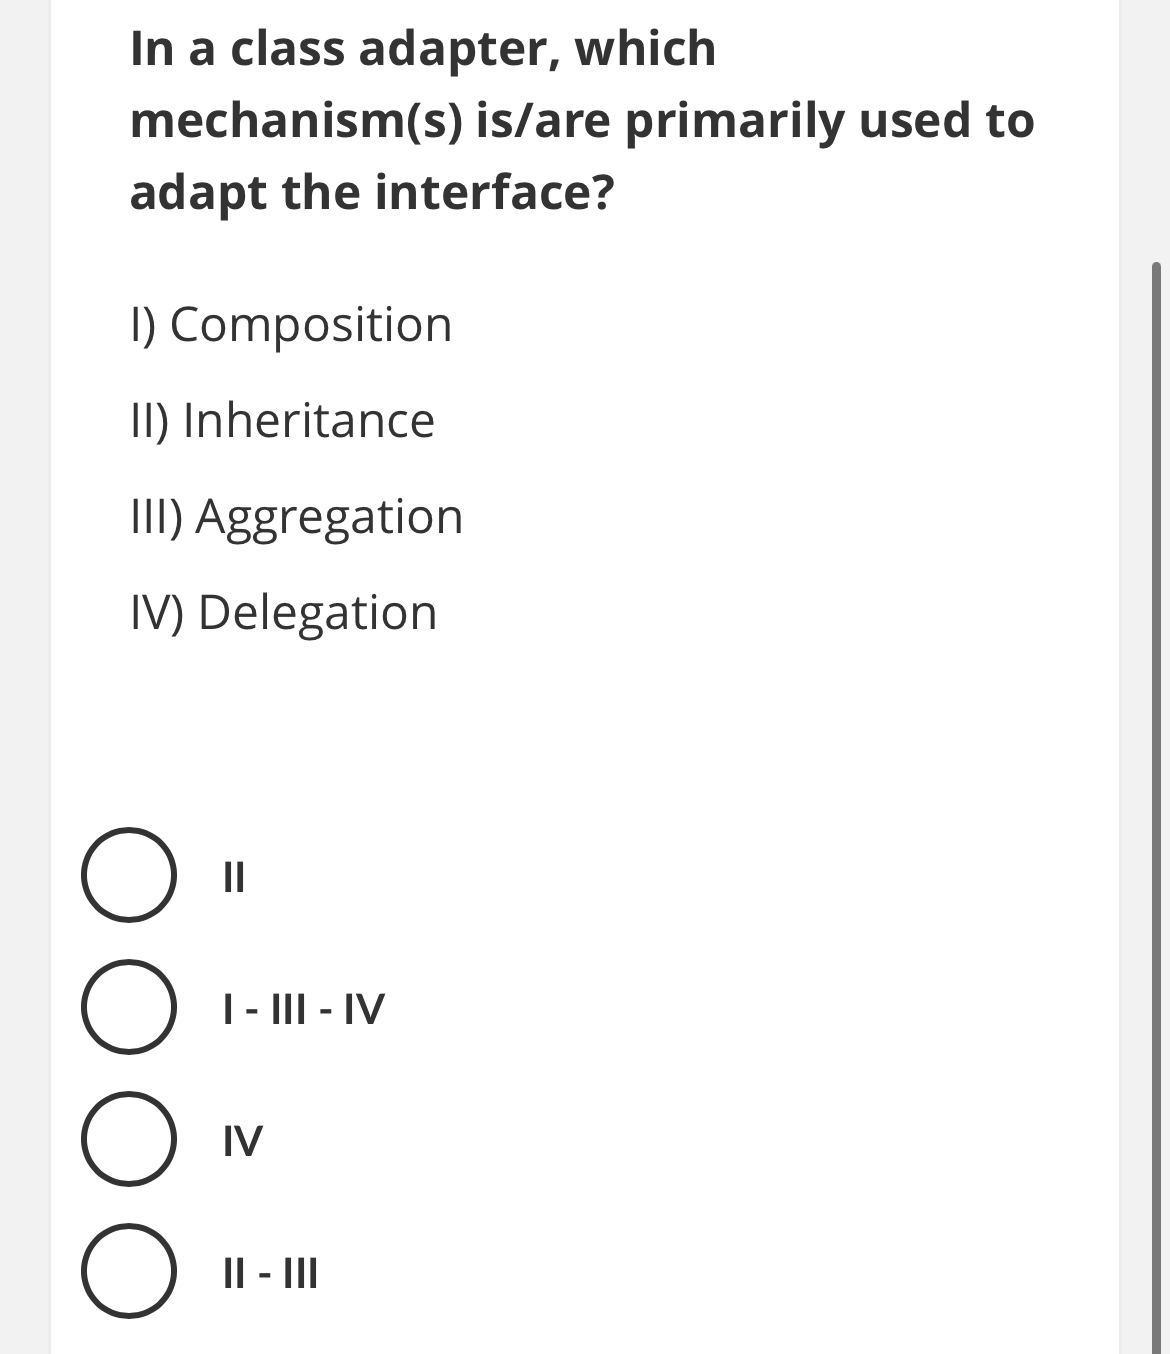Click the option text II) Inheritance
Screen dimensions: 1170x1354
pyautogui.click(x=283, y=419)
